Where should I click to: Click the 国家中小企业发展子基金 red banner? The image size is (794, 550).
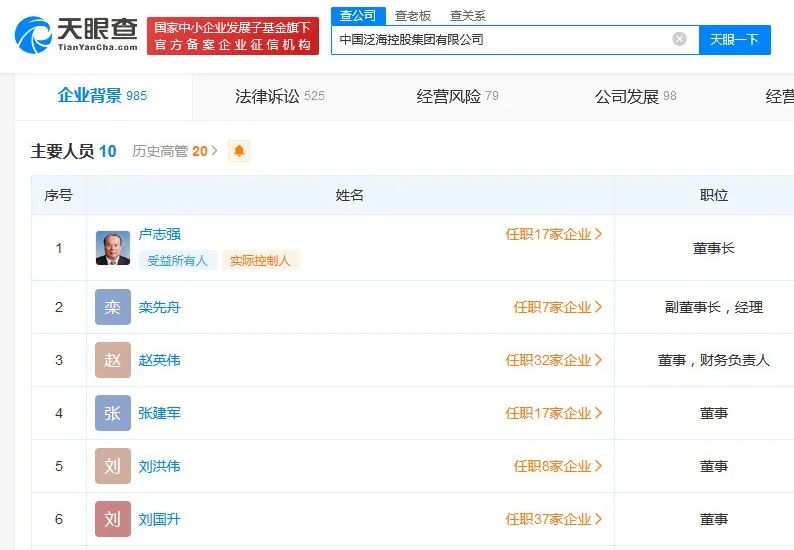(x=233, y=36)
